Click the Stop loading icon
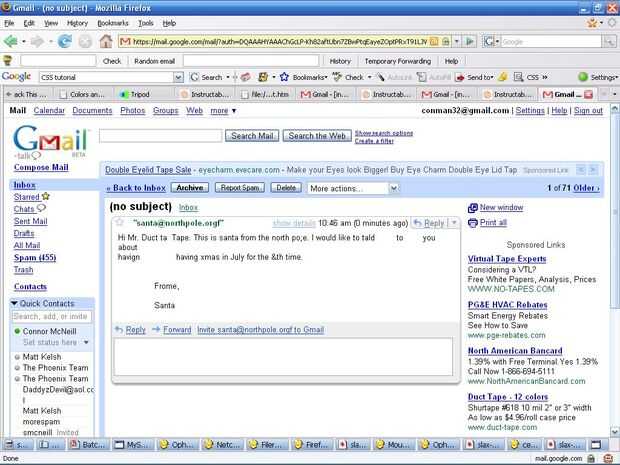Image resolution: width=620 pixels, height=465 pixels. tap(85, 41)
